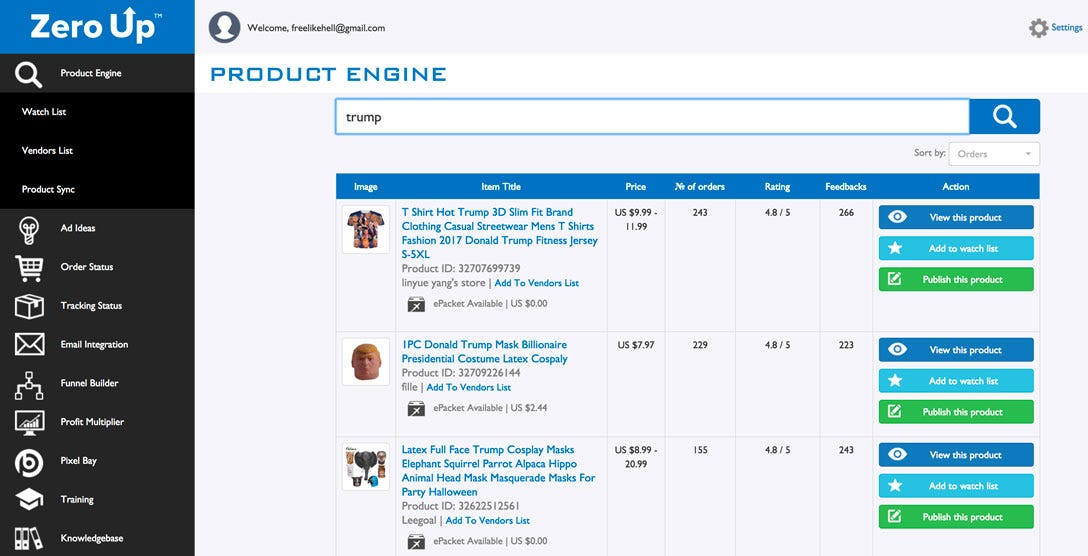1088x556 pixels.
Task: Click the Trump mask product thumbnail
Action: 366,362
